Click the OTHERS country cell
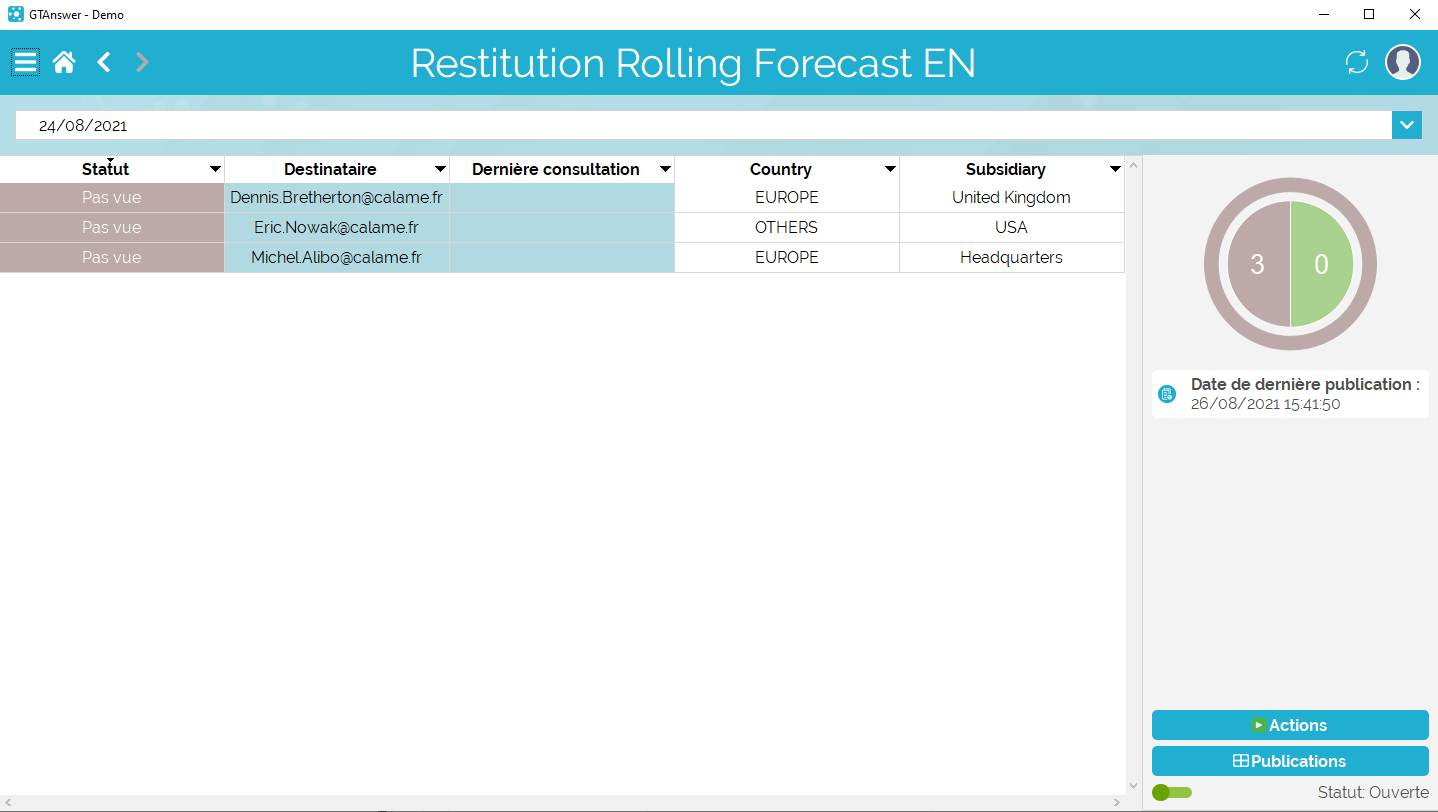Viewport: 1438px width, 812px height. (x=787, y=228)
